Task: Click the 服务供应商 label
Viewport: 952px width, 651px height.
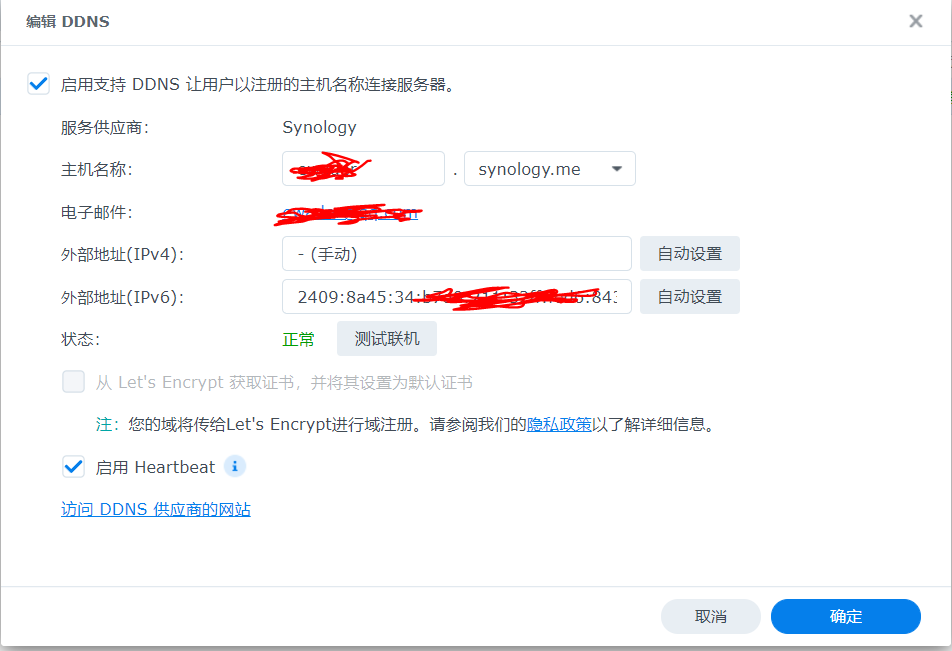Action: point(104,127)
